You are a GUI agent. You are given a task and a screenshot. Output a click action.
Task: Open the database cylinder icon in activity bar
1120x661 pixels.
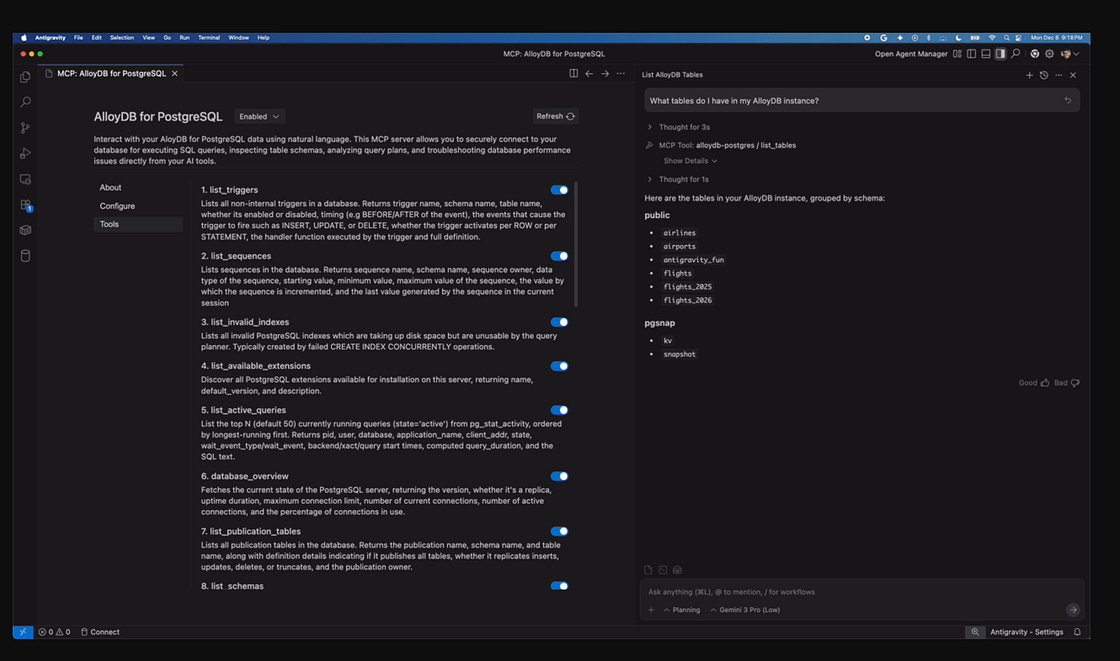pos(25,256)
